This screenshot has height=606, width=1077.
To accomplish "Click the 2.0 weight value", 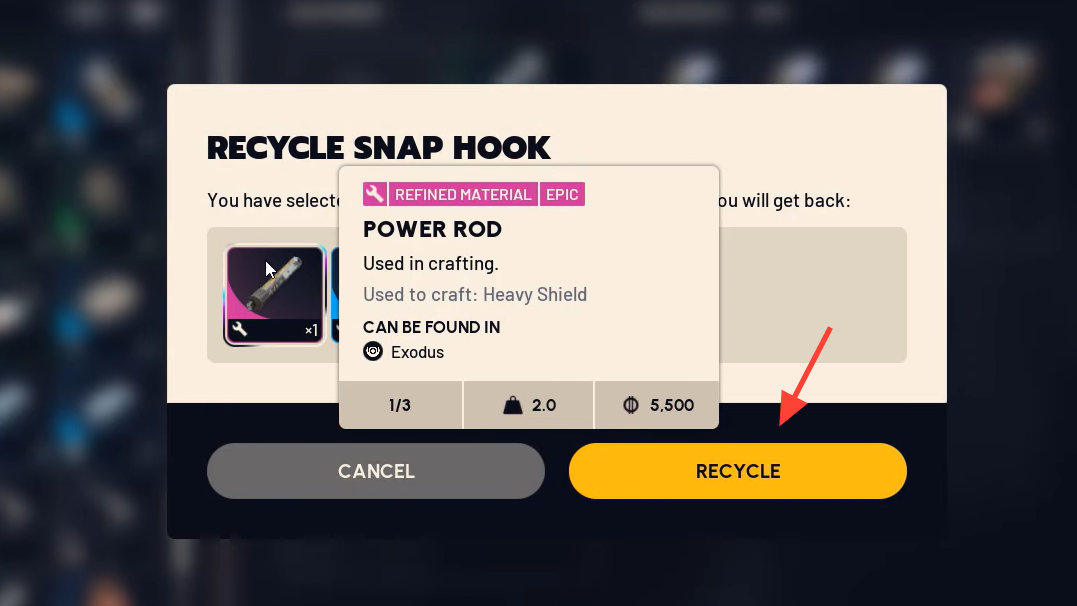I will [x=544, y=405].
